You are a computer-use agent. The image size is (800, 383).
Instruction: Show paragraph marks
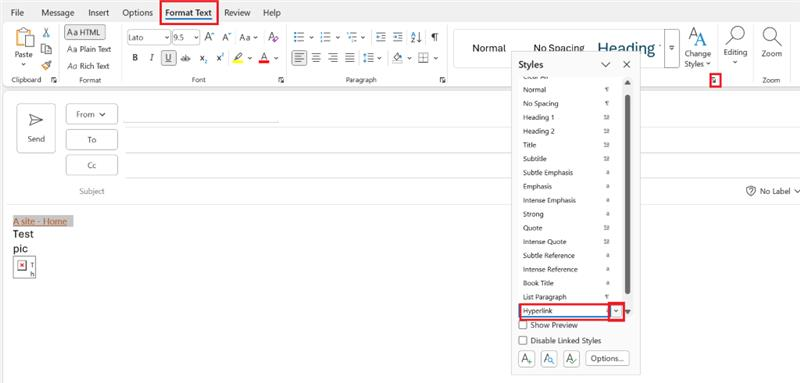pyautogui.click(x=434, y=37)
